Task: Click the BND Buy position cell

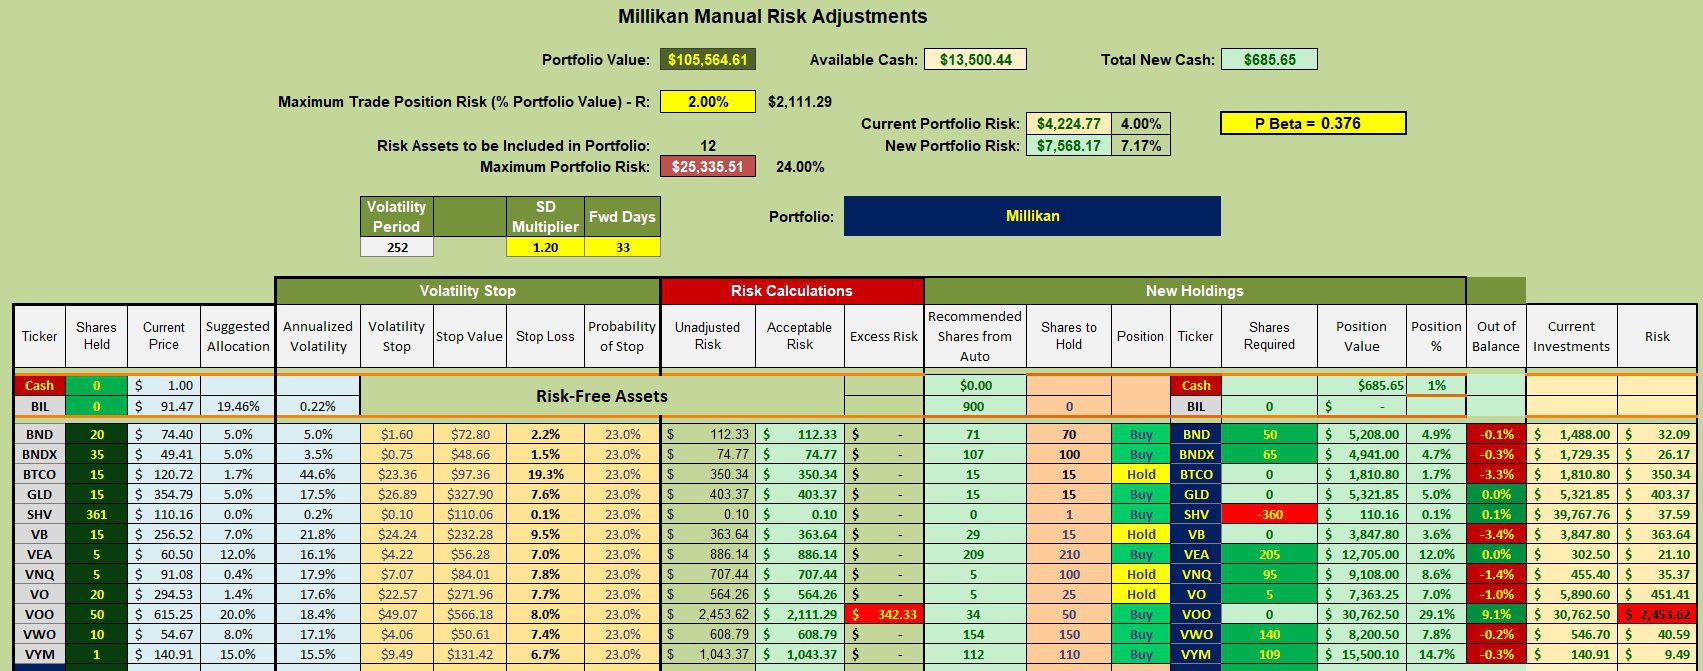Action: (1141, 434)
